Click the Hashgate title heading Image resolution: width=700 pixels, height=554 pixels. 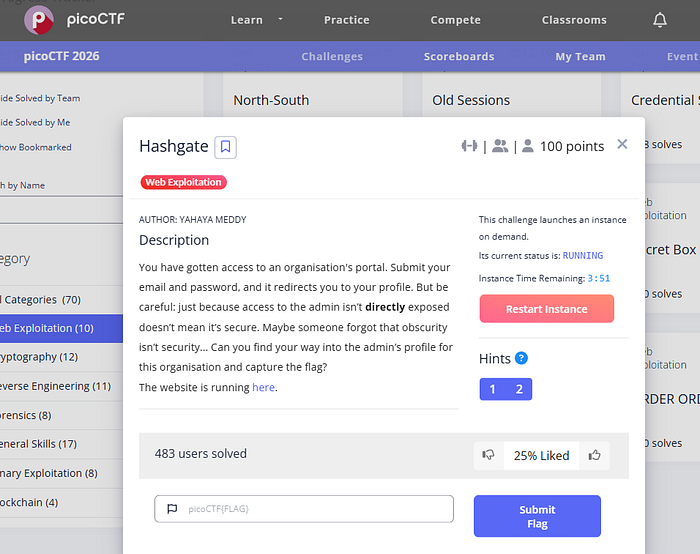[174, 146]
